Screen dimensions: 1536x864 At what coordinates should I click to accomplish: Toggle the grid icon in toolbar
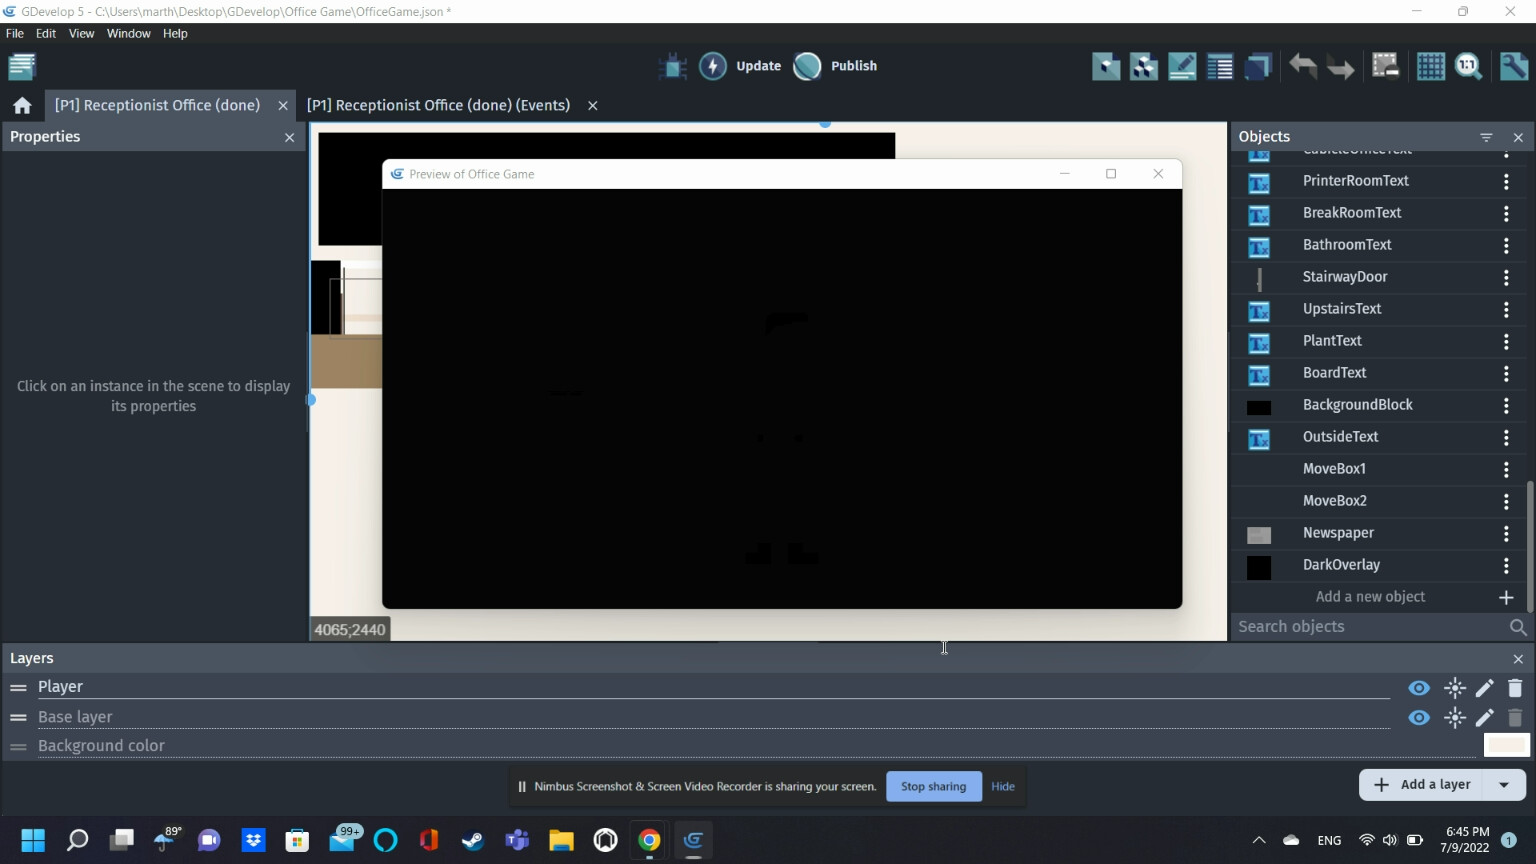1431,66
